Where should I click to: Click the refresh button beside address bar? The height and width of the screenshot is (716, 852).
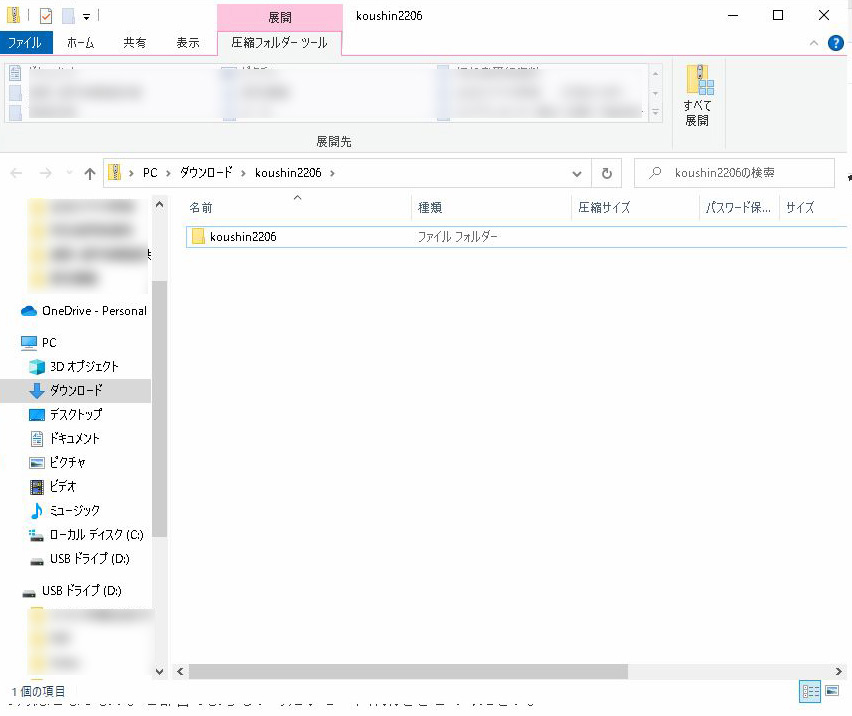(606, 173)
